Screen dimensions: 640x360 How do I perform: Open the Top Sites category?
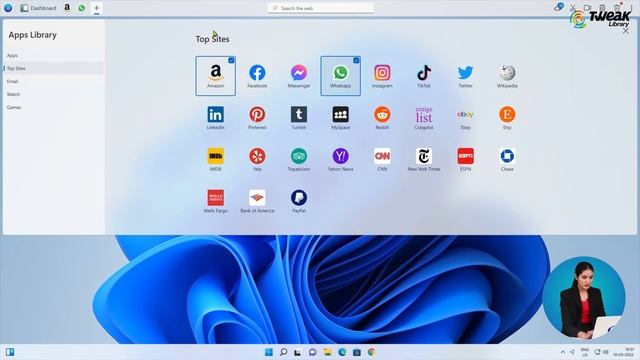coord(53,68)
